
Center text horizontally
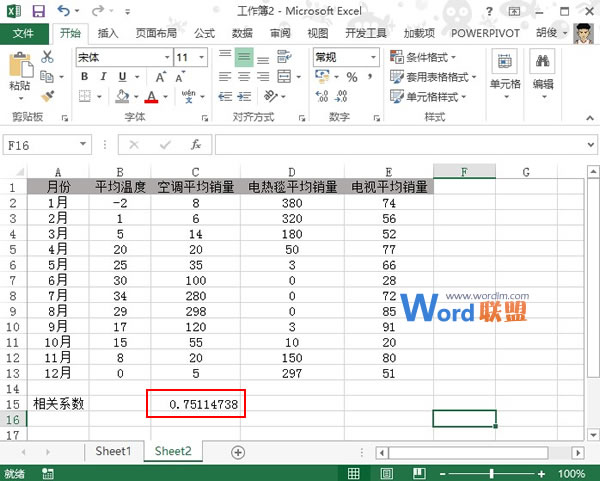(x=244, y=77)
